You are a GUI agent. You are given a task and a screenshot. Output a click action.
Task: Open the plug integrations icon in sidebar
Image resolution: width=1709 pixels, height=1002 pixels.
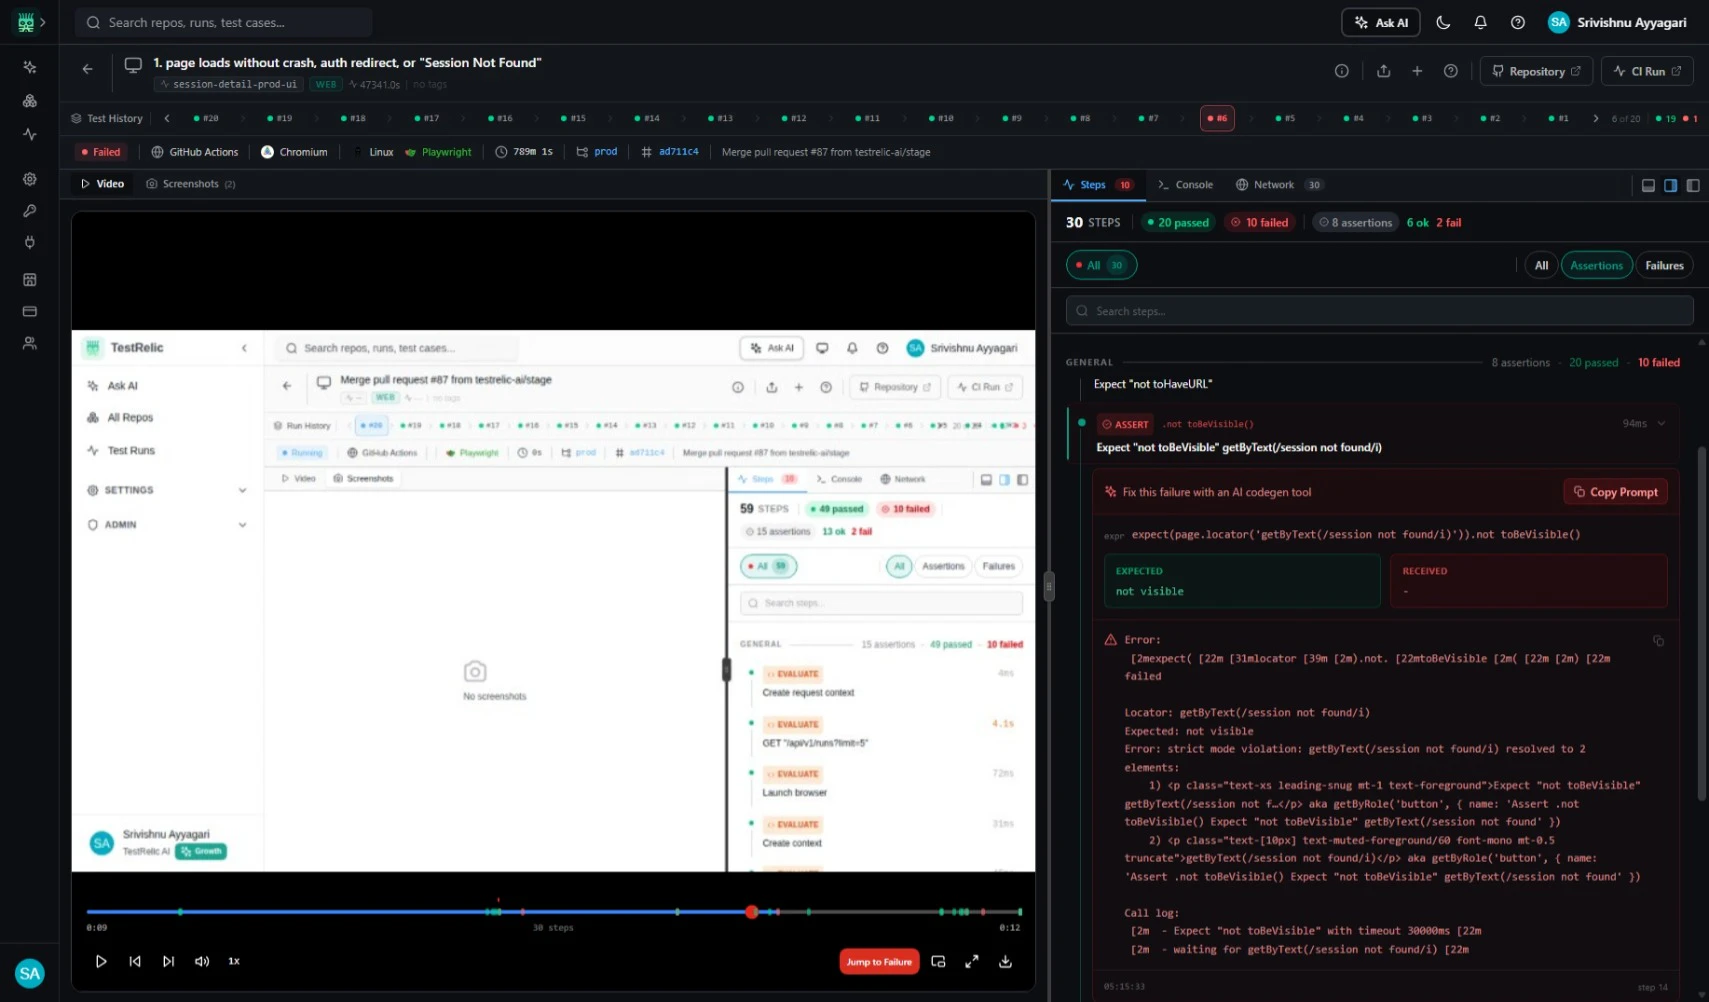pyautogui.click(x=30, y=243)
